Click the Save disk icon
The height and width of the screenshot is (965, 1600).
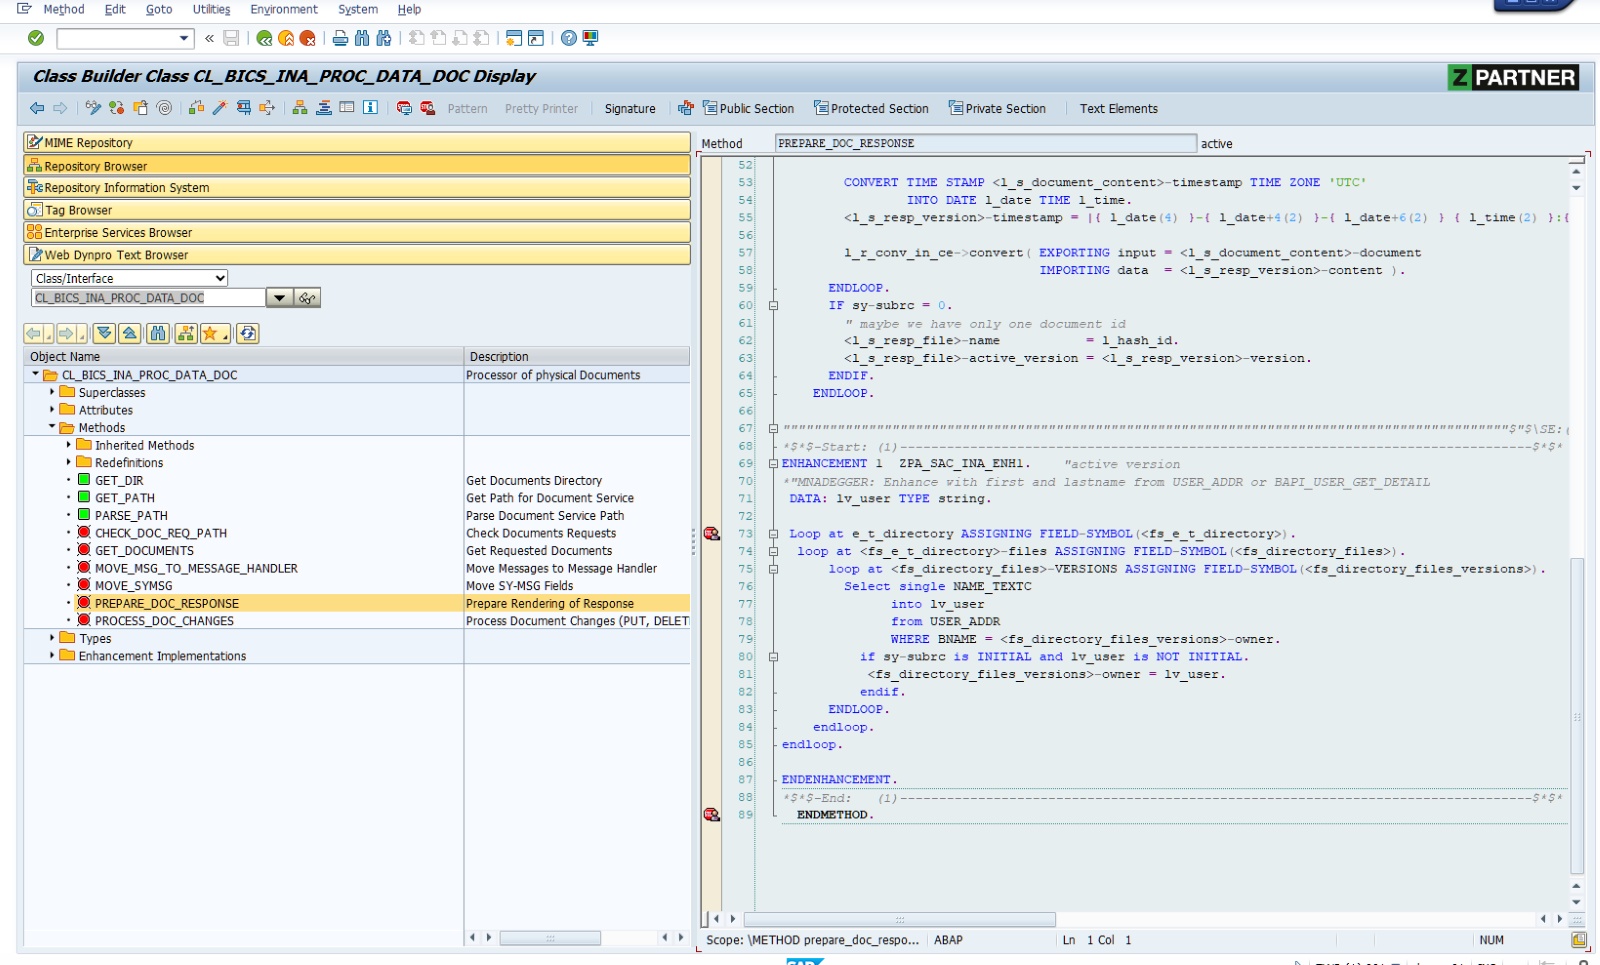231,38
